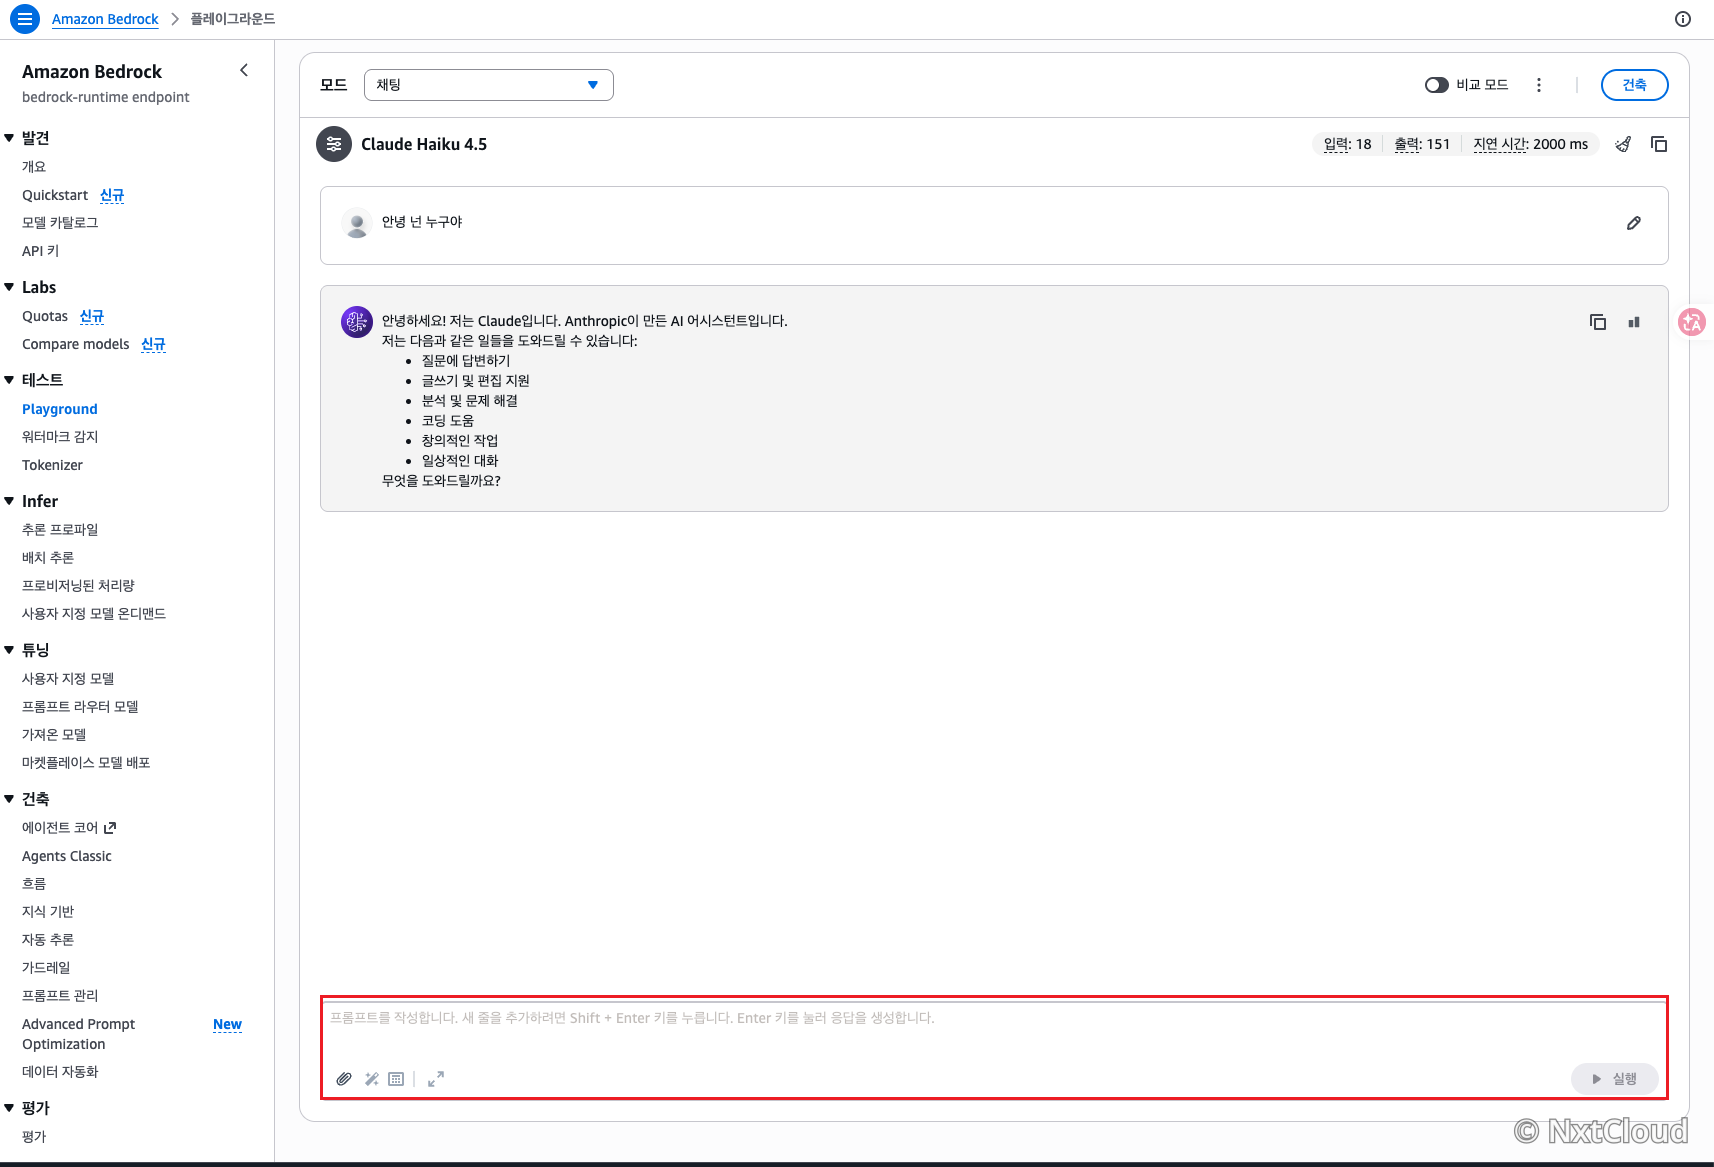Collapse the 평가 sidebar section
Viewport: 1714px width, 1167px height.
point(9,1108)
